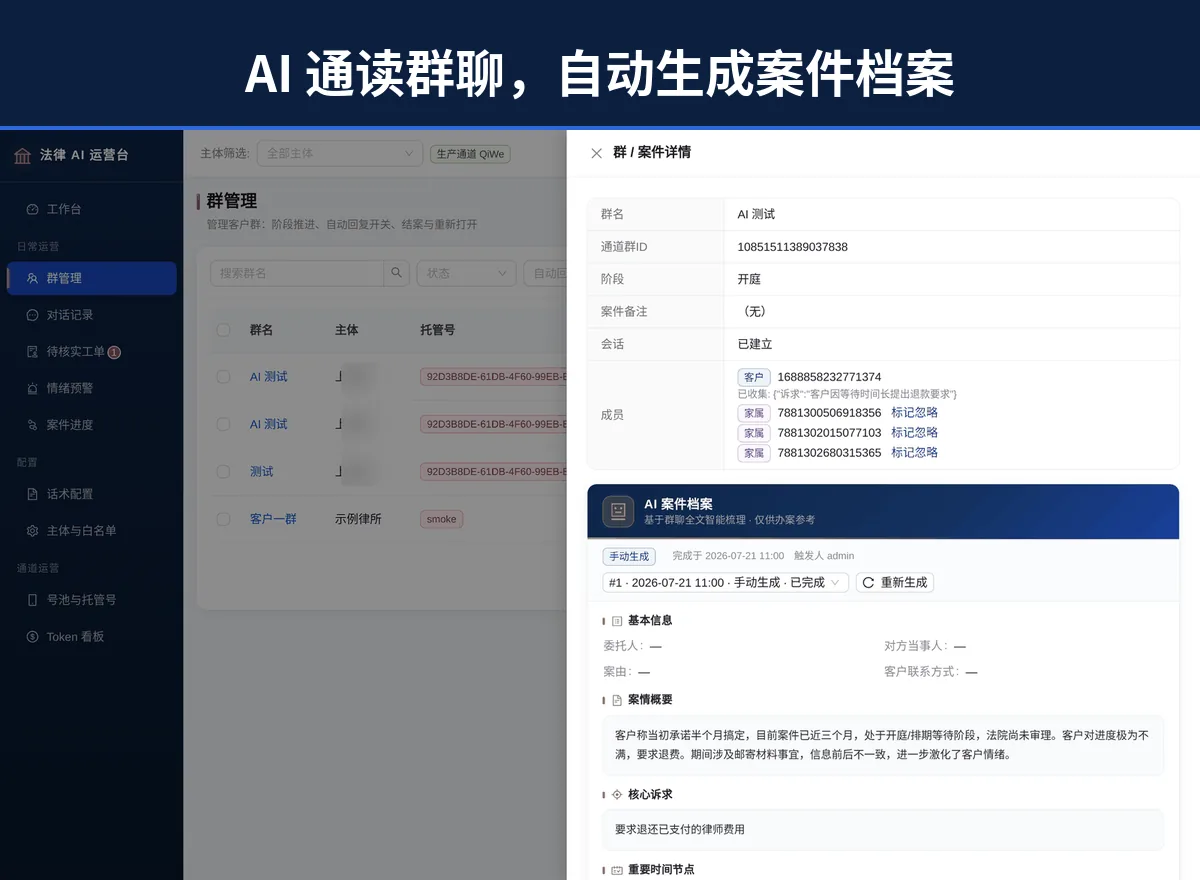
Task: Click the 基本信息 section icon
Action: [617, 621]
